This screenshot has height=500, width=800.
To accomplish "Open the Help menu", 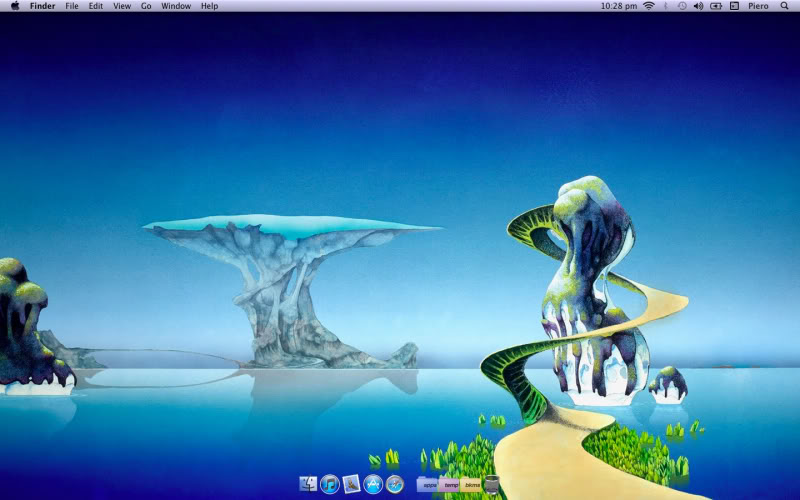I will (x=209, y=6).
